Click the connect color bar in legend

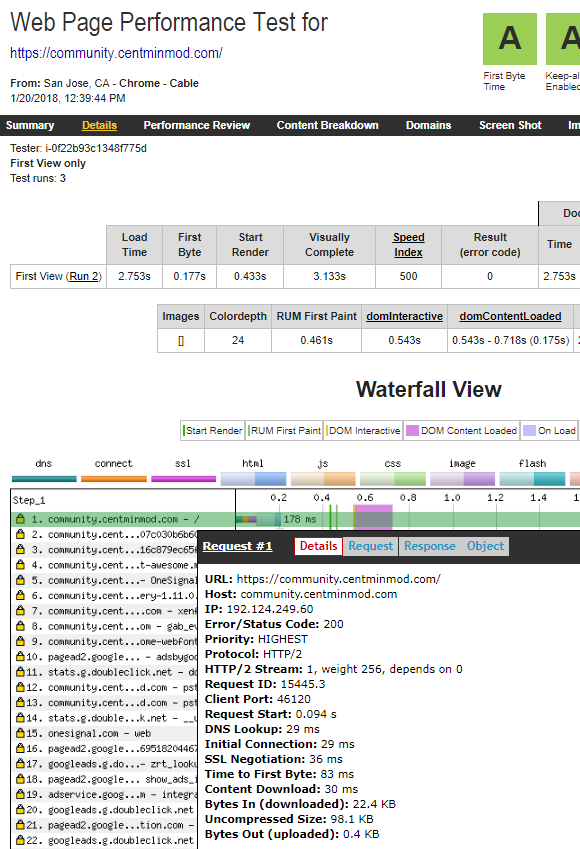(x=114, y=479)
